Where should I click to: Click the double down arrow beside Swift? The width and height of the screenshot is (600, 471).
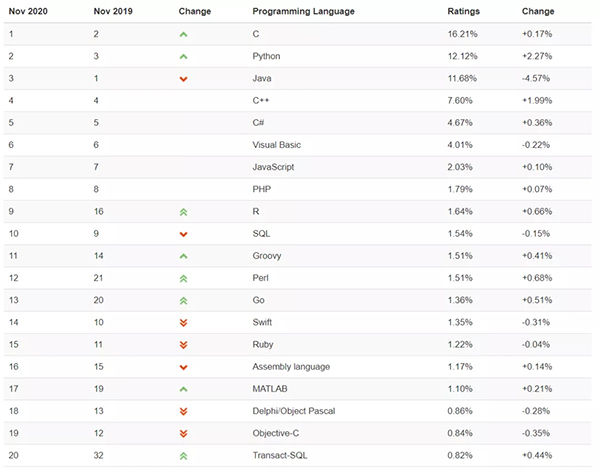[x=183, y=322]
